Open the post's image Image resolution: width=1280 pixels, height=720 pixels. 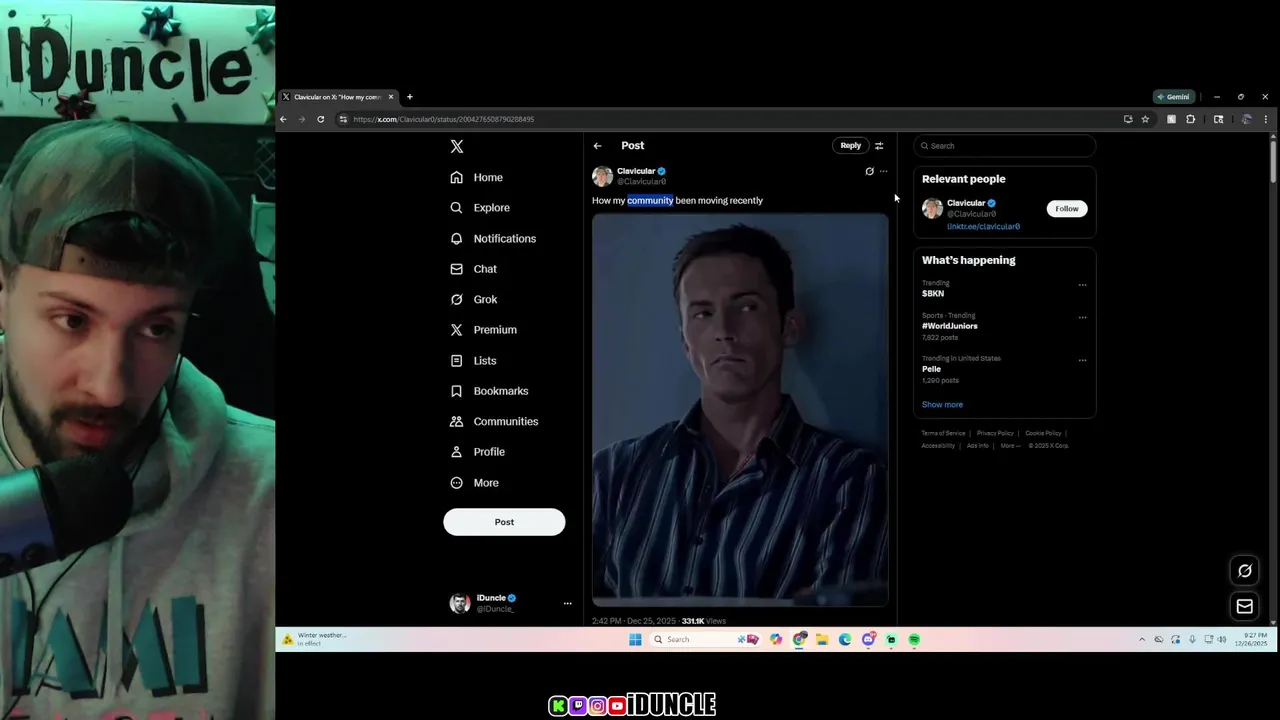[x=740, y=410]
